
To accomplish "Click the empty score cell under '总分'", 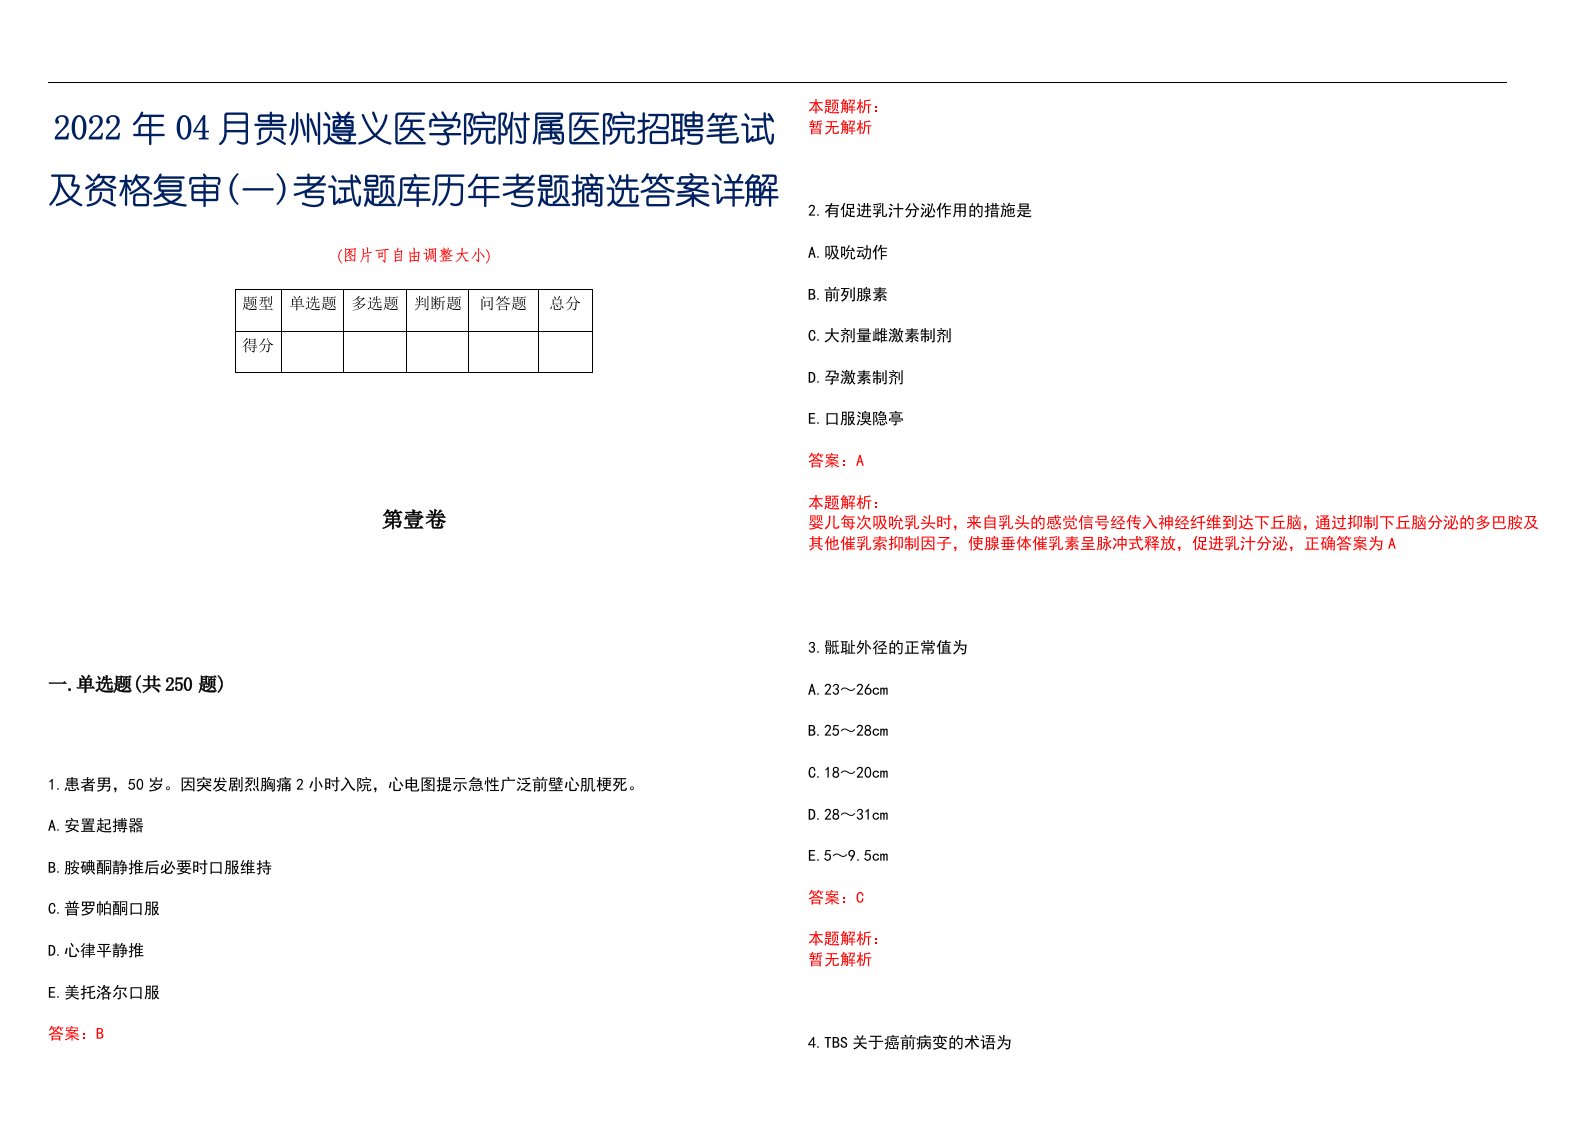I will (x=565, y=351).
